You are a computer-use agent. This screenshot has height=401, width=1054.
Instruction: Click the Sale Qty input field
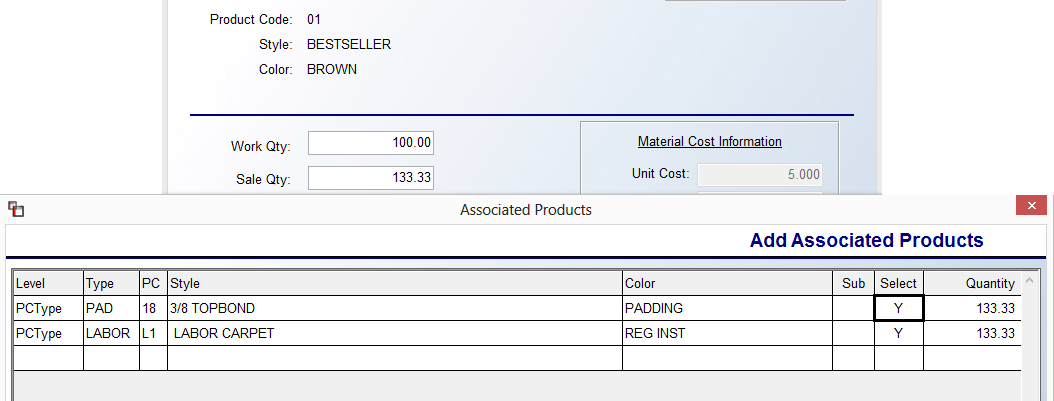click(371, 178)
